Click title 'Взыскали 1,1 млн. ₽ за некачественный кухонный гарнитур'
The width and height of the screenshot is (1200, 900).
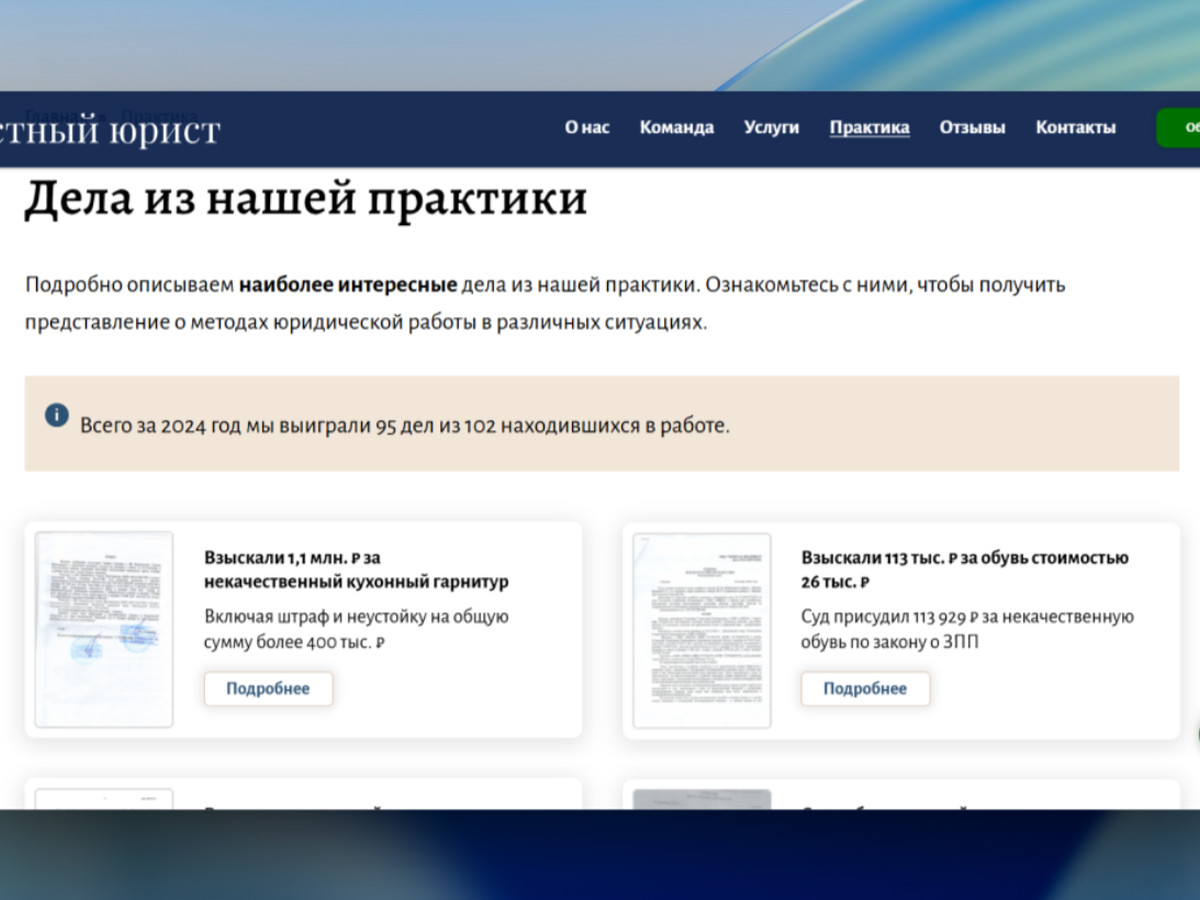point(357,570)
